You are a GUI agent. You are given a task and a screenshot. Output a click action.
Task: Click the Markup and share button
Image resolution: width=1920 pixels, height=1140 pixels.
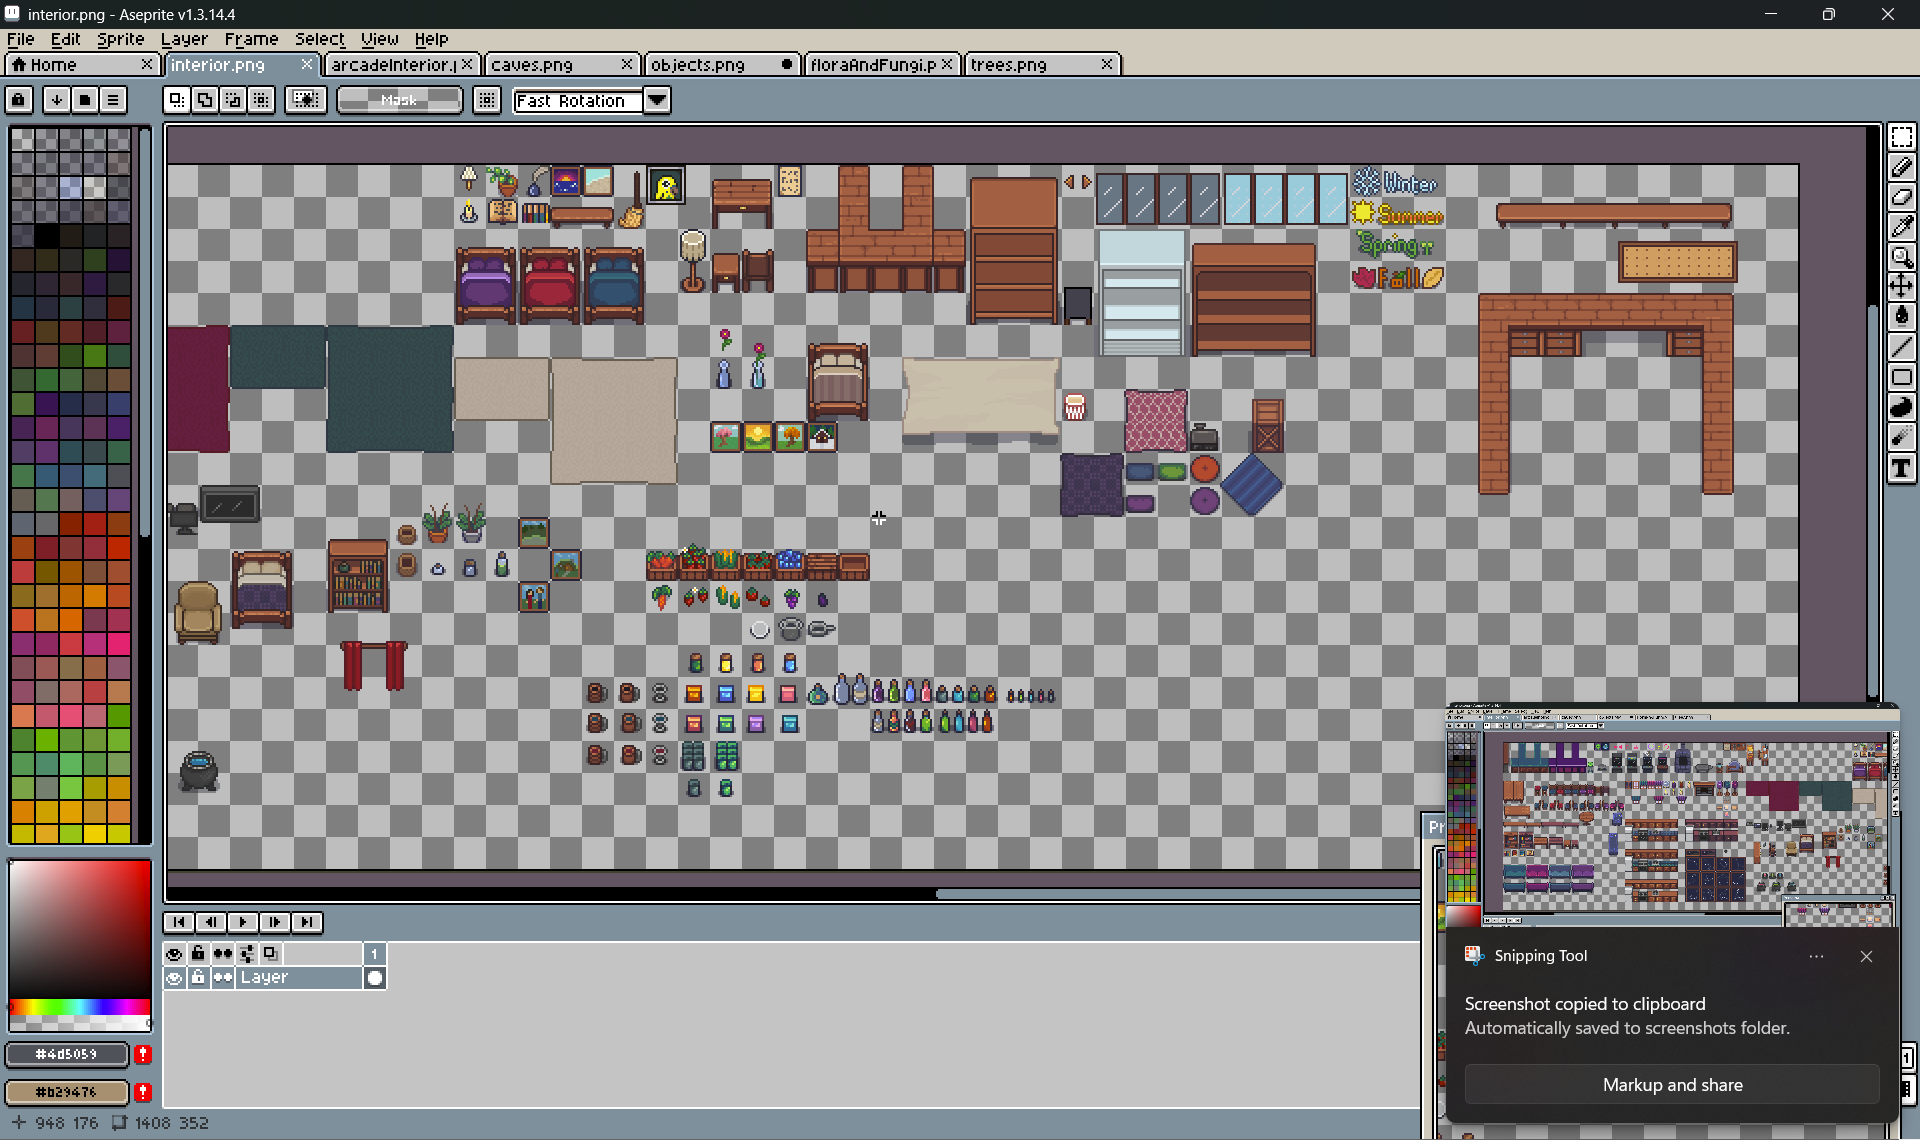tap(1672, 1085)
